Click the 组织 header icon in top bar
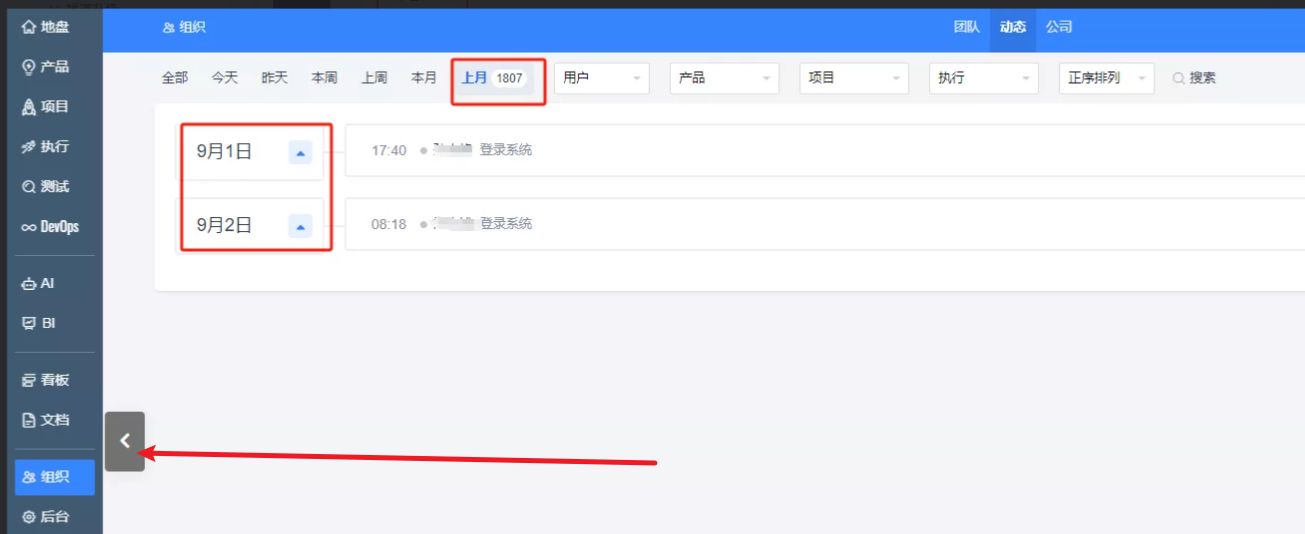 click(x=168, y=28)
